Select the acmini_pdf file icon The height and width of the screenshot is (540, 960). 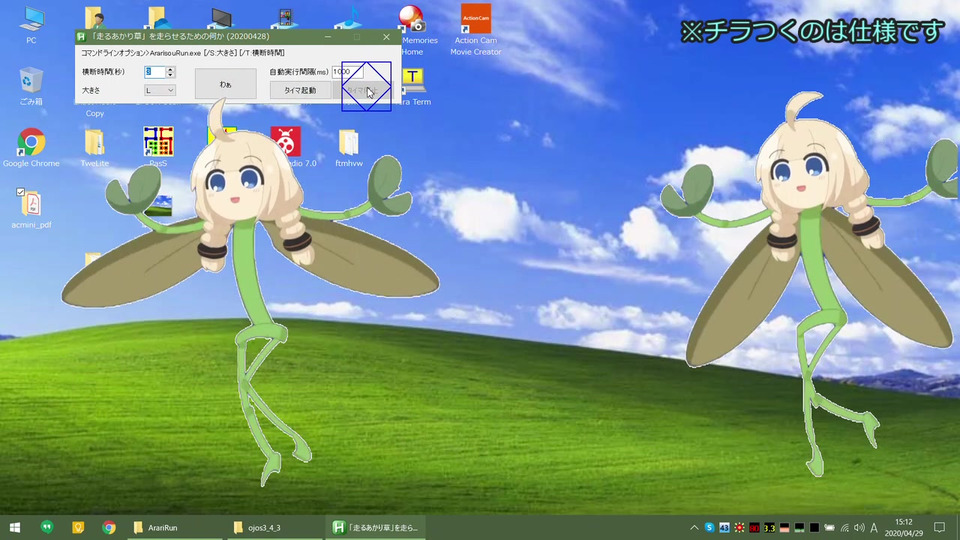31,208
